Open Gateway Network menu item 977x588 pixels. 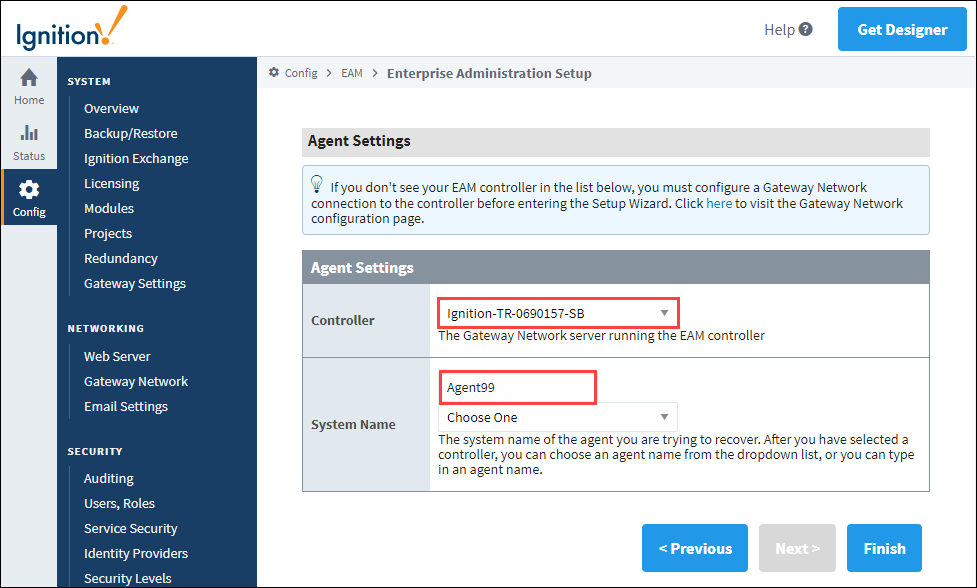point(136,381)
